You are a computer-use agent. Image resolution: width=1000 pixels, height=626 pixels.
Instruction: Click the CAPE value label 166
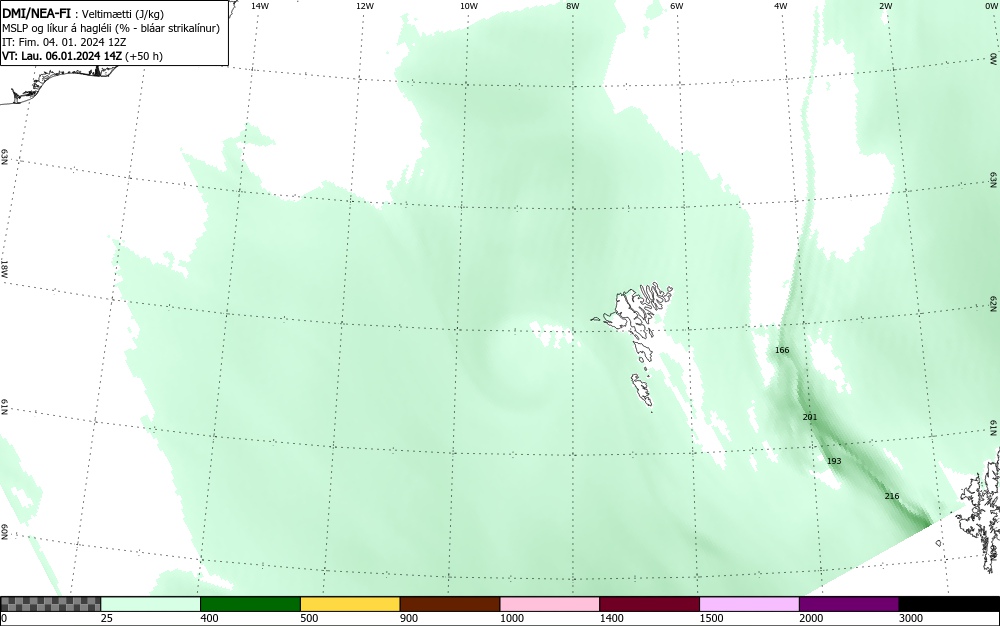tap(782, 350)
